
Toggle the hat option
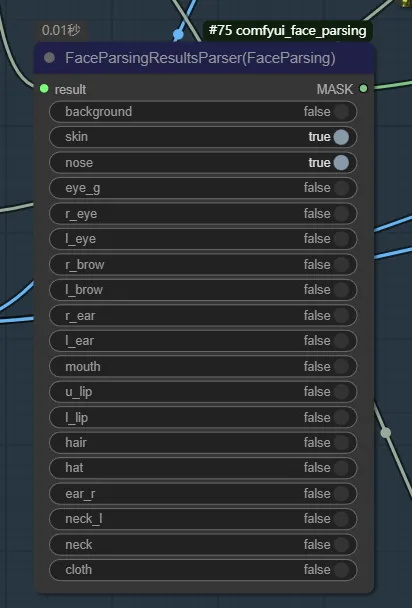pyautogui.click(x=203, y=468)
